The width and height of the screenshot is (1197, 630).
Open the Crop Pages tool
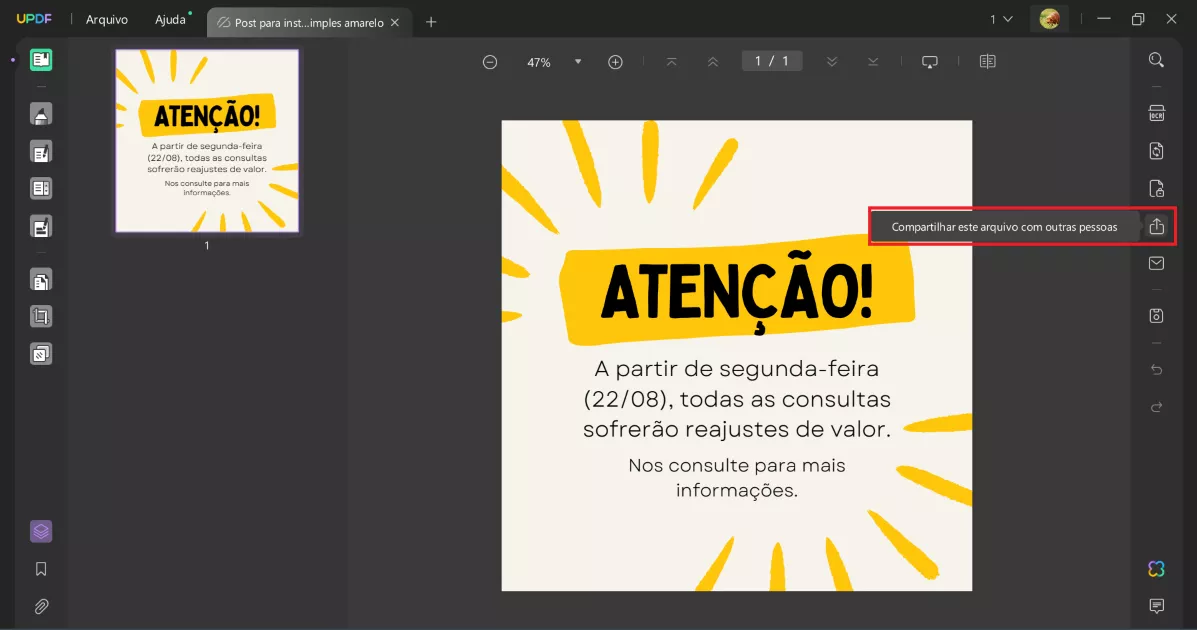41,316
